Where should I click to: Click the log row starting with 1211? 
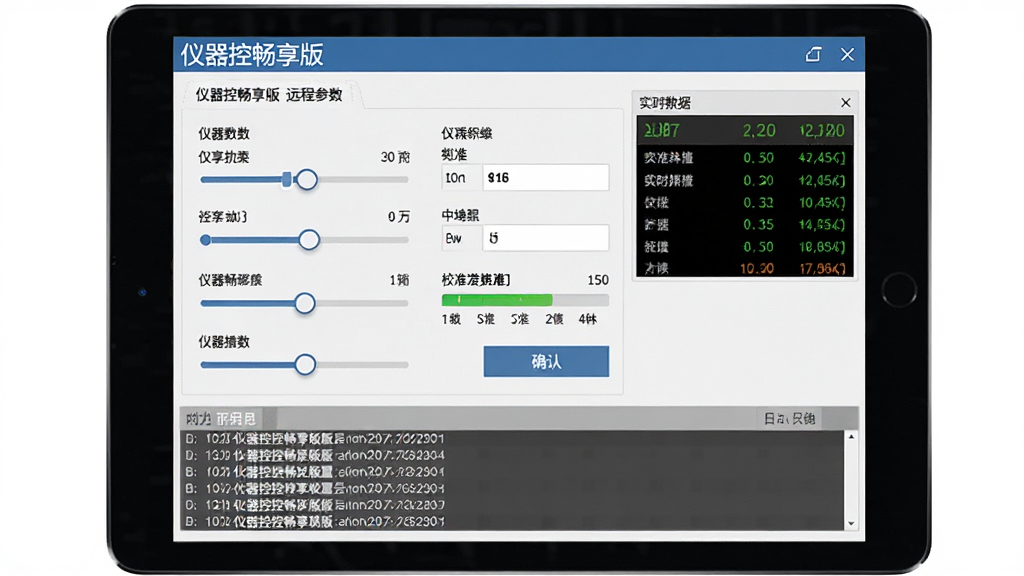pos(315,505)
